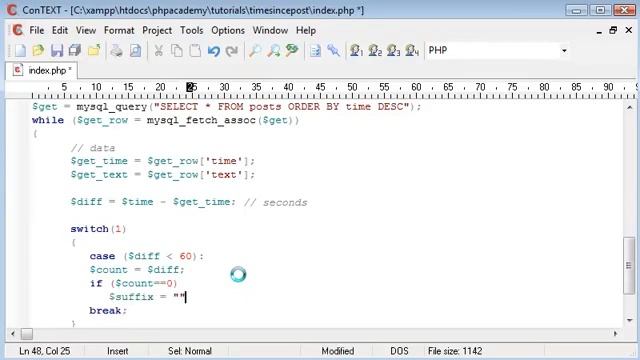Screen dimensions: 640x360
Task: Select the index.php file tab
Action: click(x=42, y=70)
